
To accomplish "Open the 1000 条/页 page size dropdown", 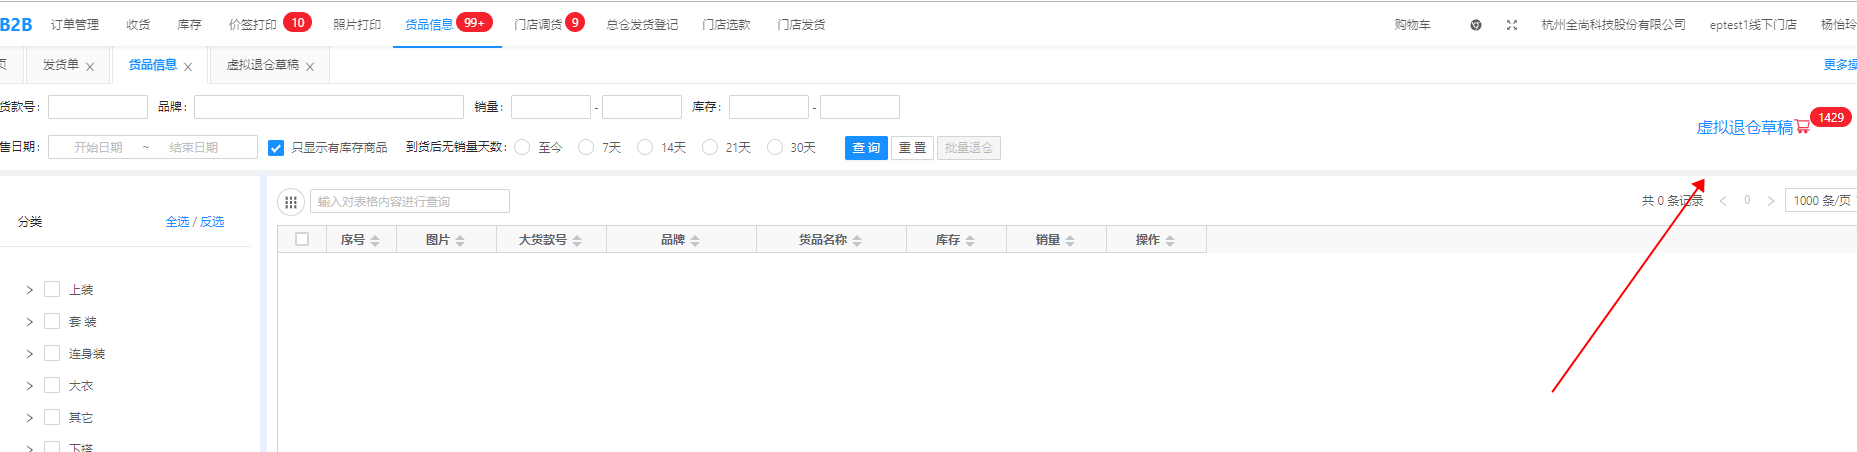I will coord(1821,201).
